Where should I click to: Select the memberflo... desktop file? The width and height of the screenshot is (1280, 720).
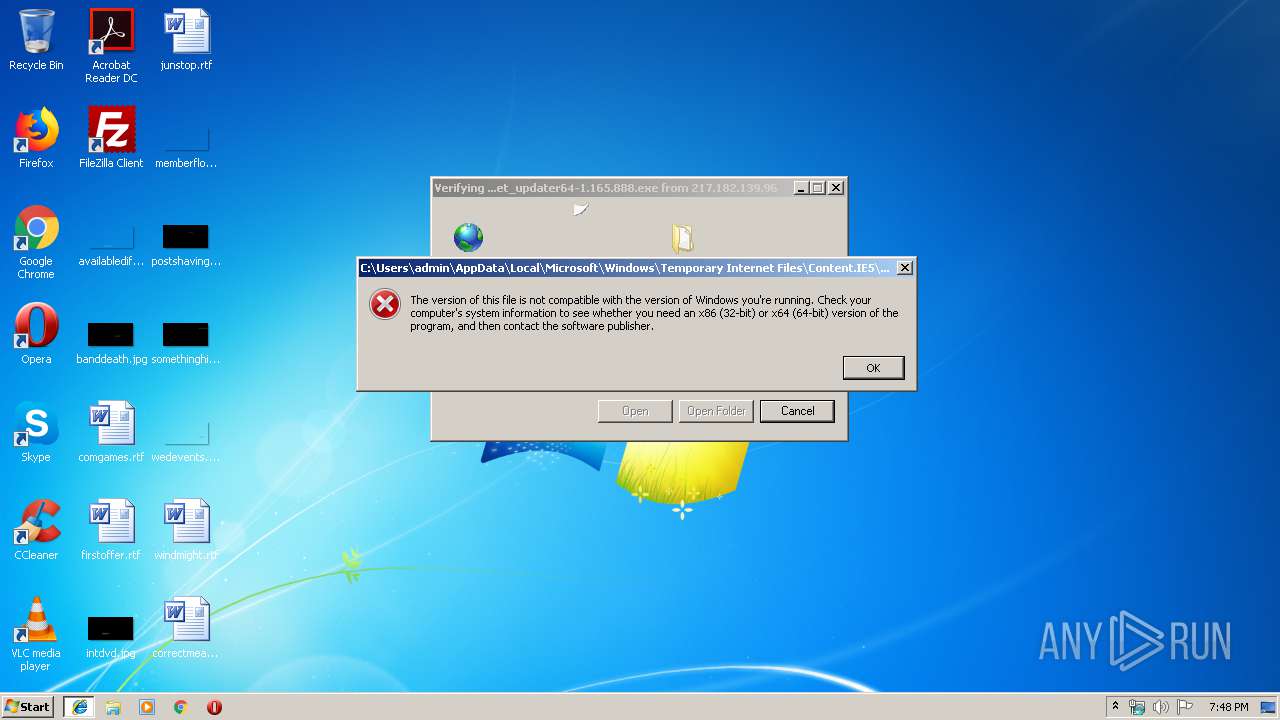point(186,148)
